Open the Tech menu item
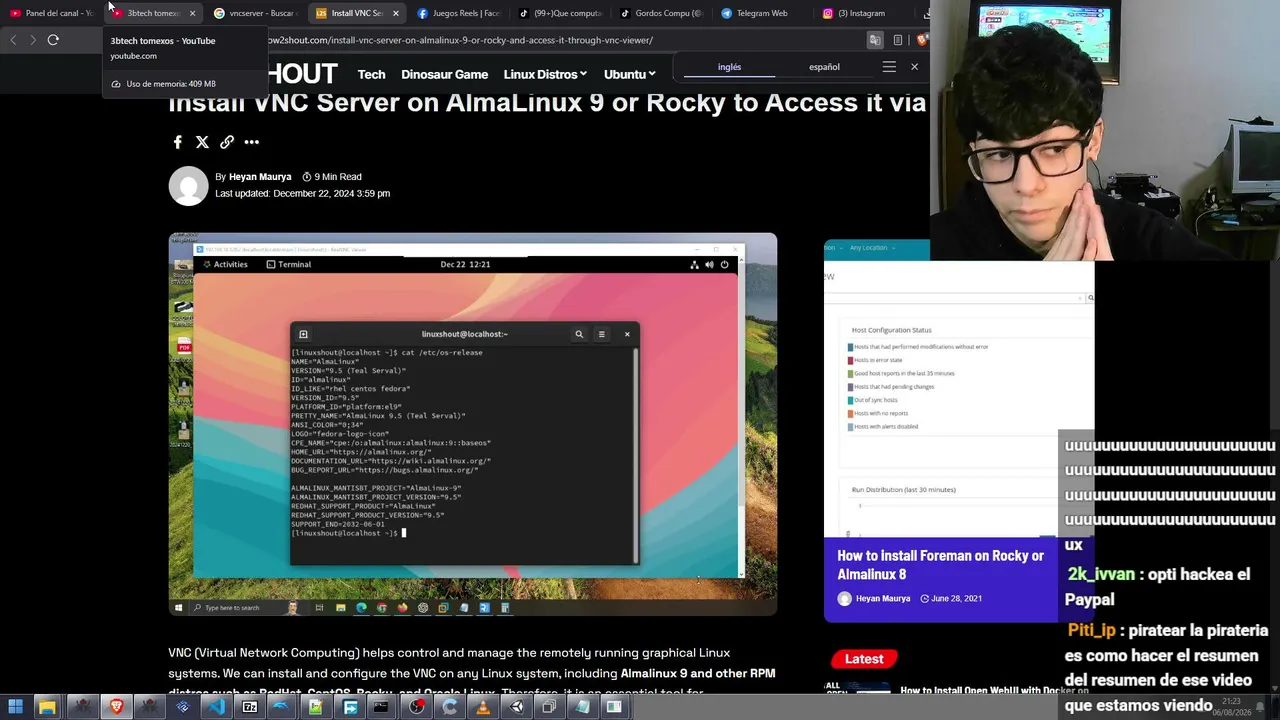1280x720 pixels. [x=371, y=74]
